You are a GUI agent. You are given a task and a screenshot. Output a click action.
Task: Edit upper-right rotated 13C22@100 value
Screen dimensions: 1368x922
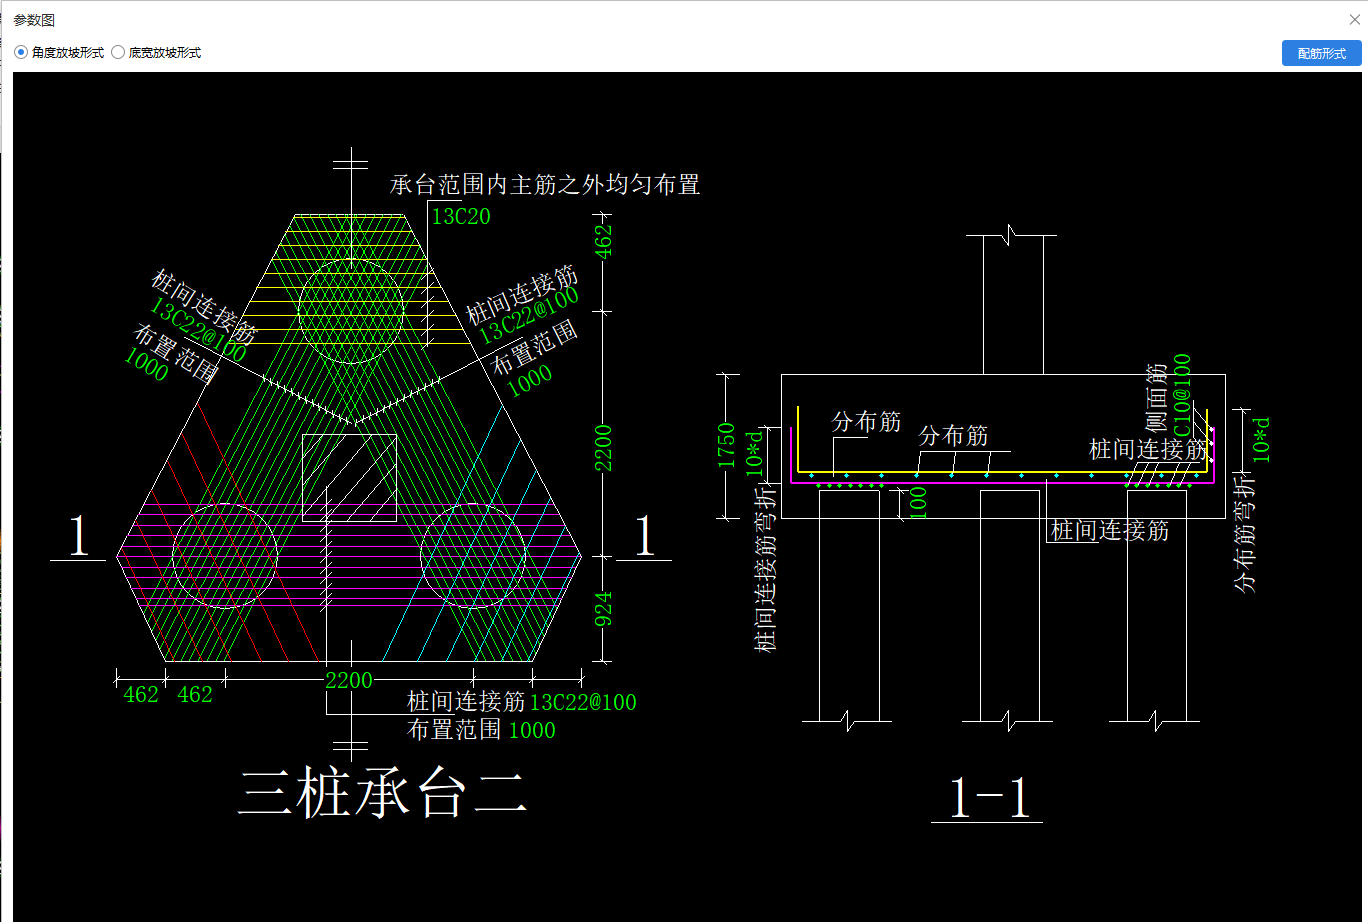click(x=529, y=316)
